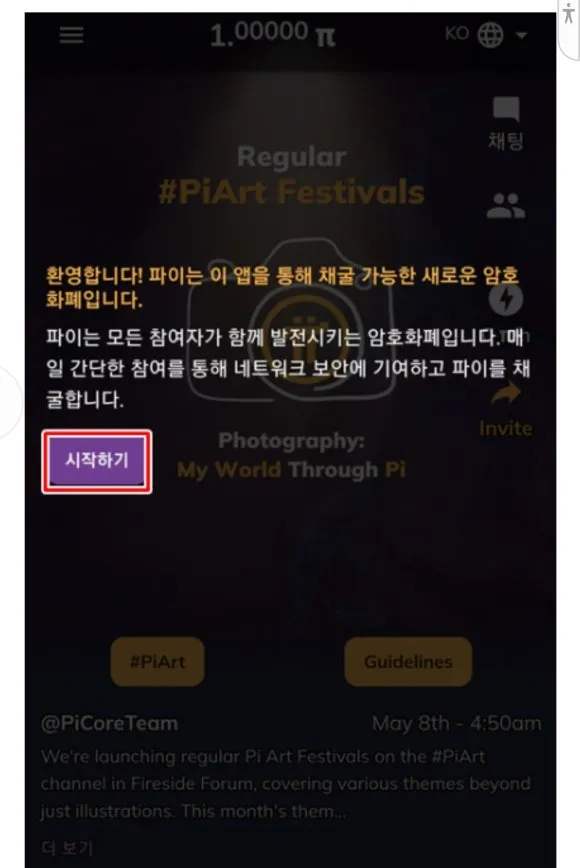This screenshot has height=868, width=580.
Task: Open the chat bubble icon
Action: pos(506,108)
